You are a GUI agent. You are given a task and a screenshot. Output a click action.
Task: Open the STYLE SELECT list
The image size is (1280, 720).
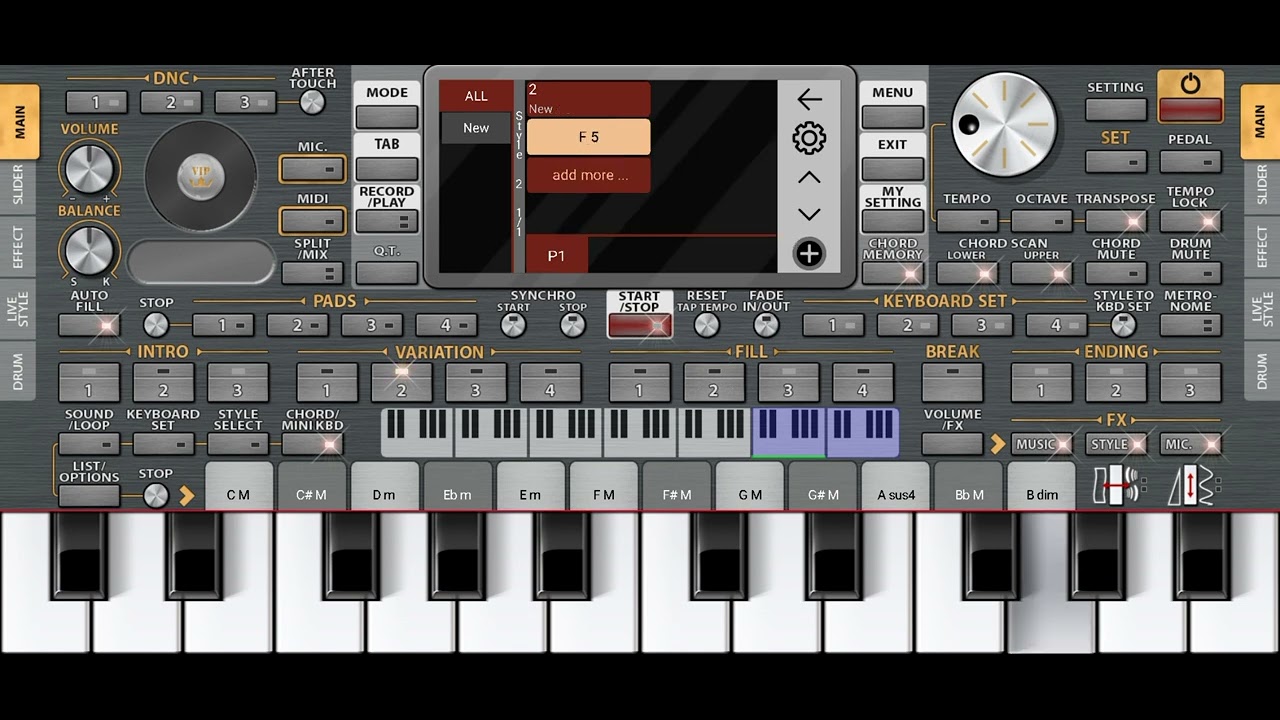pos(238,444)
